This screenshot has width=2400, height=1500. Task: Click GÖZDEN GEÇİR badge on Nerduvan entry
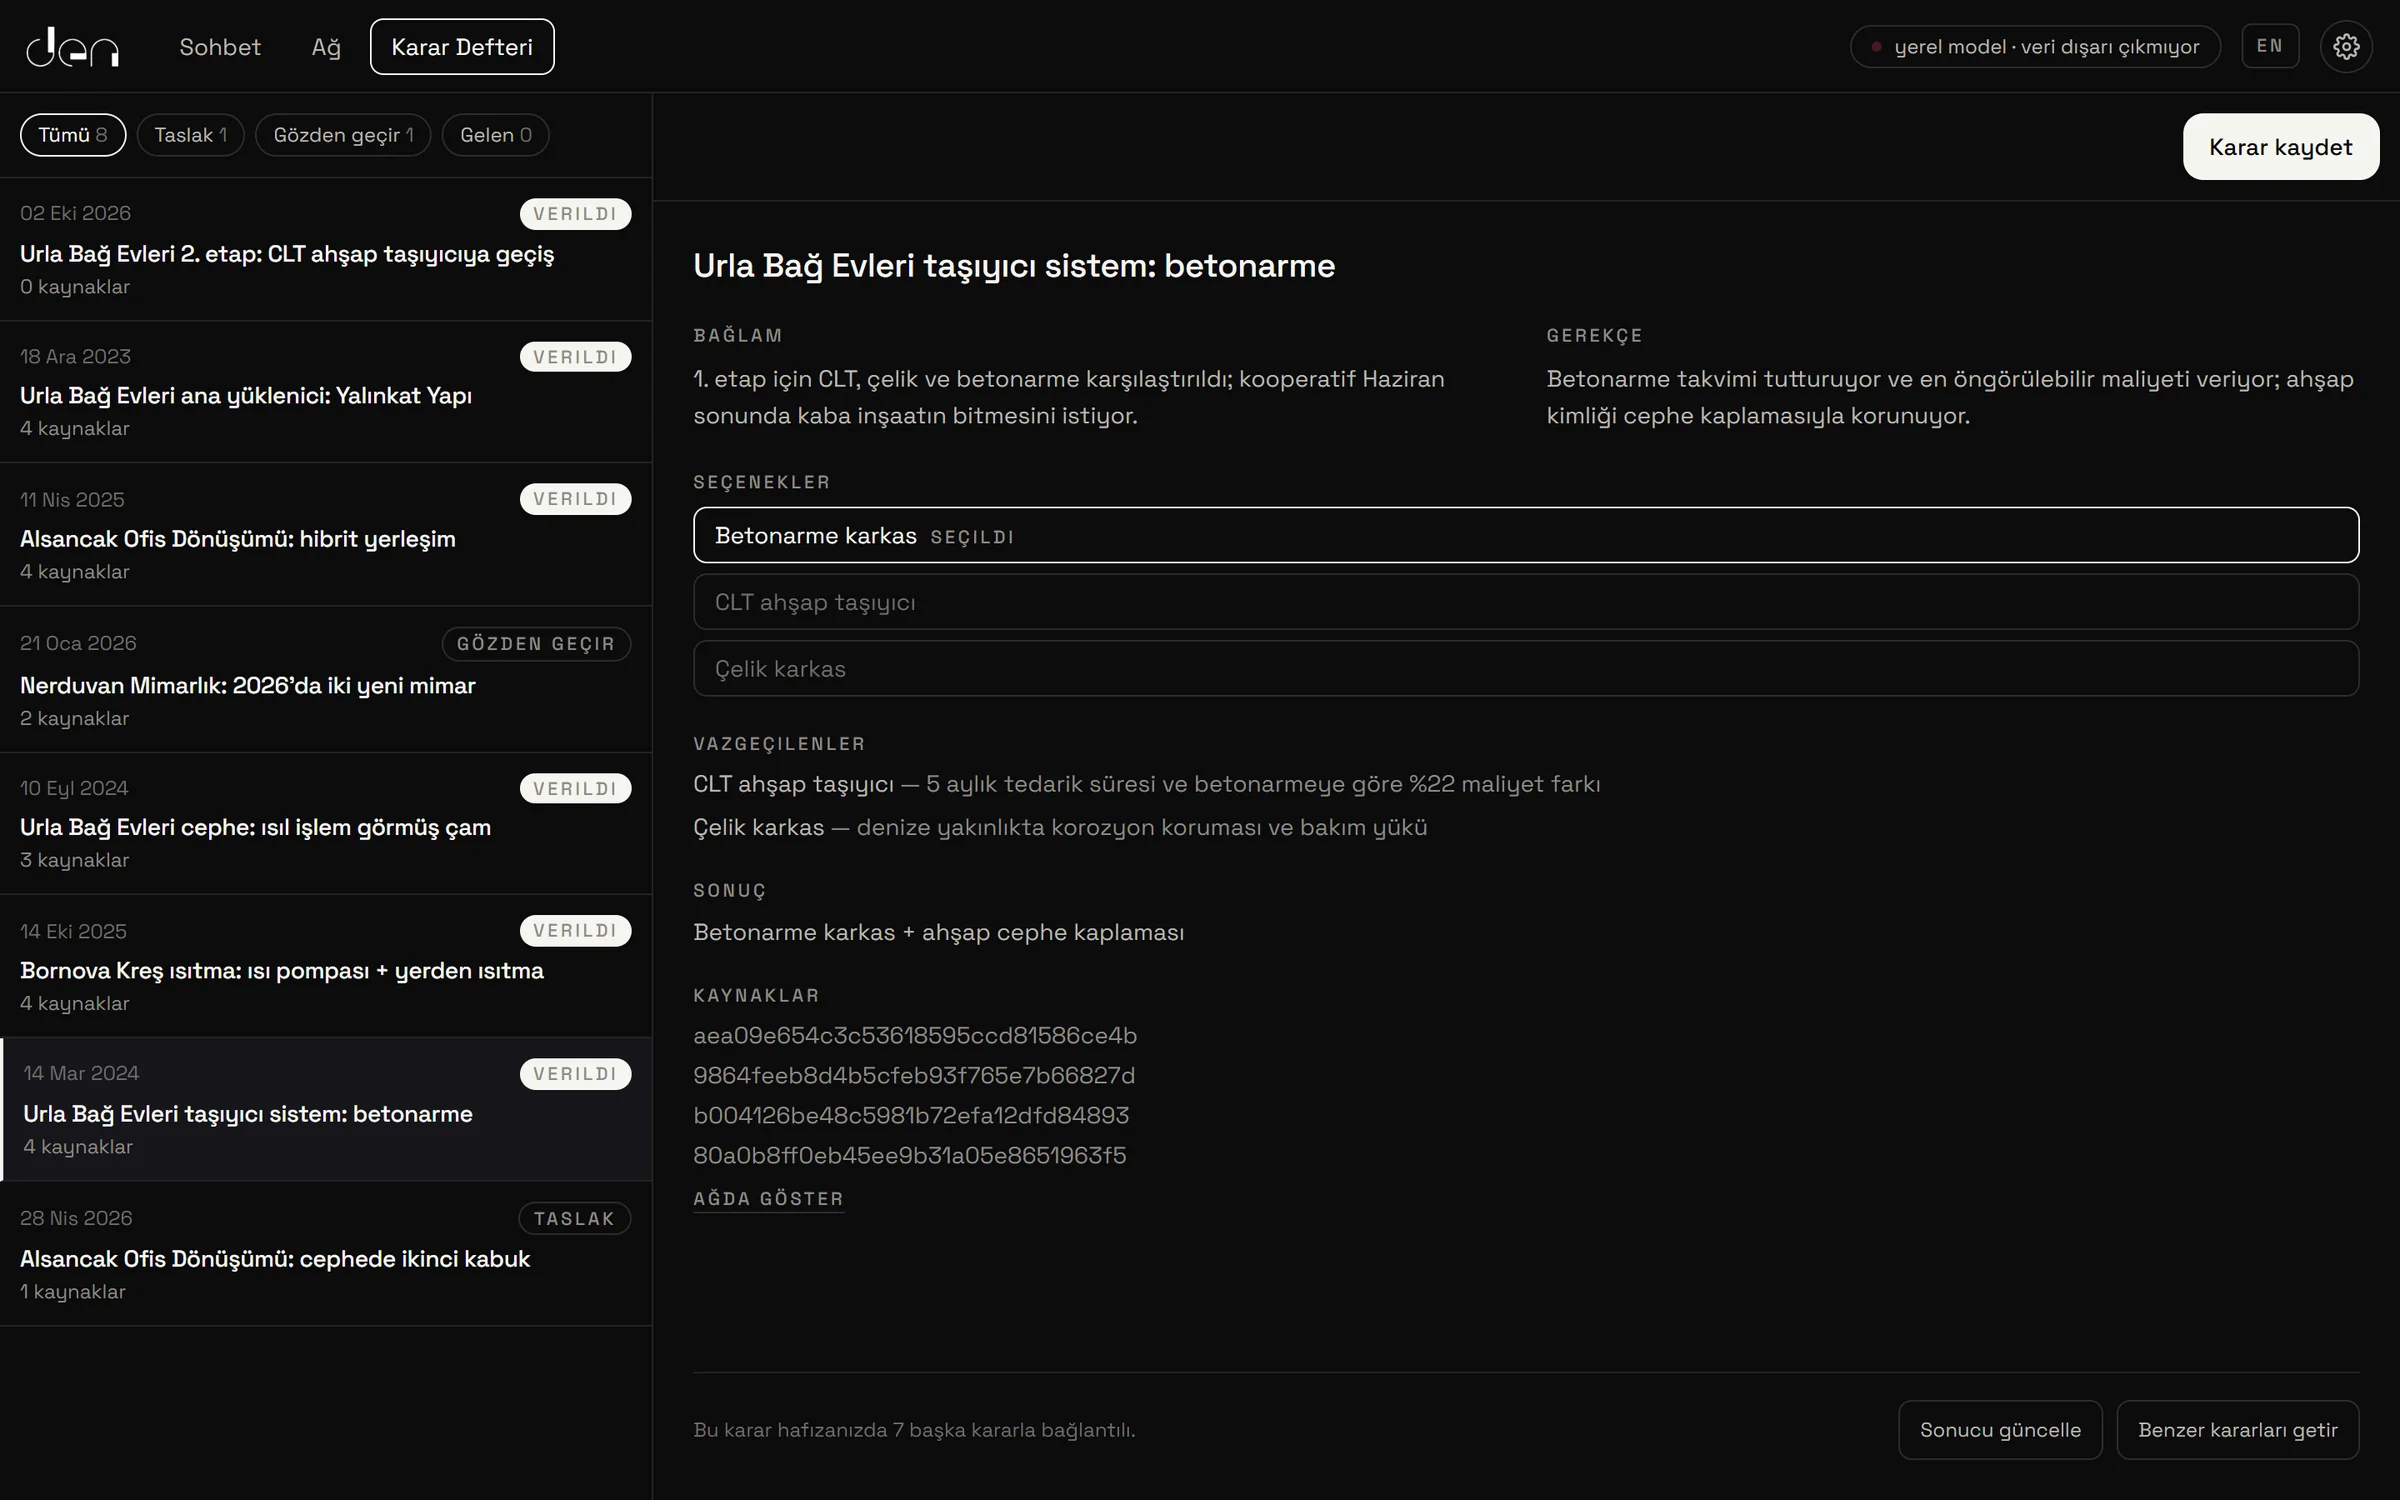[536, 644]
